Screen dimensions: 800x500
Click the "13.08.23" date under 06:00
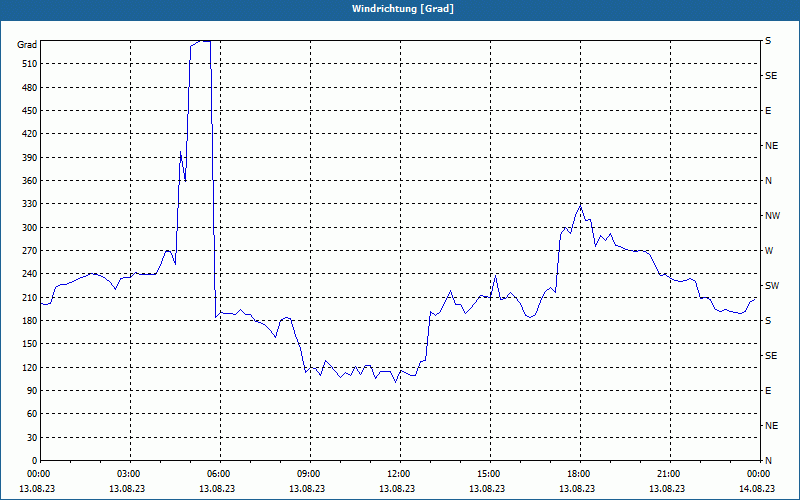217,489
